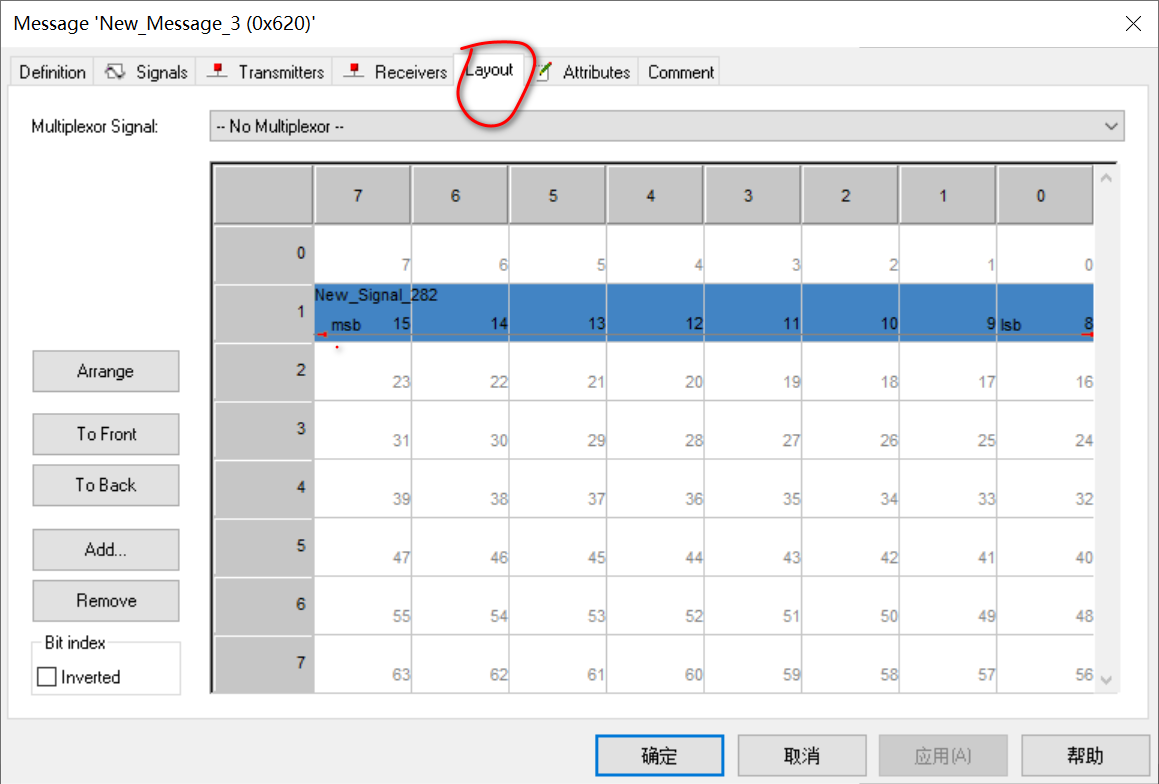Click bit cell 63 in the layout grid
The image size is (1159, 784).
pyautogui.click(x=363, y=664)
